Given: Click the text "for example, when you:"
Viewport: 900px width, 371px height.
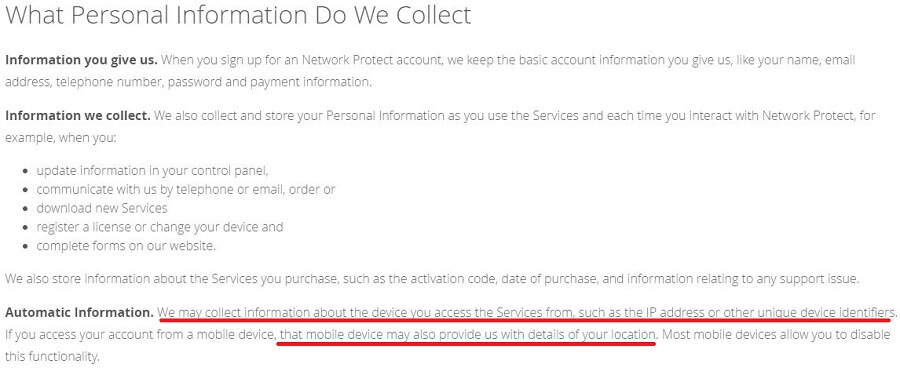Looking at the screenshot, I should pyautogui.click(x=60, y=138).
